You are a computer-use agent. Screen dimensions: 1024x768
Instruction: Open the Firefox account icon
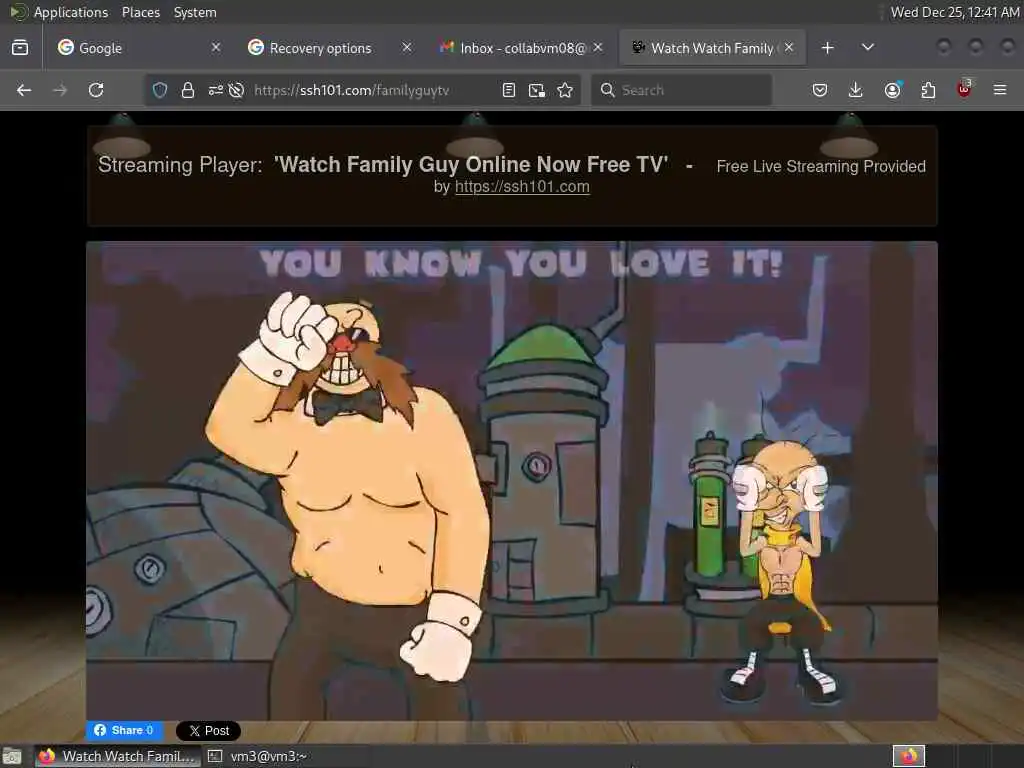pyautogui.click(x=892, y=90)
